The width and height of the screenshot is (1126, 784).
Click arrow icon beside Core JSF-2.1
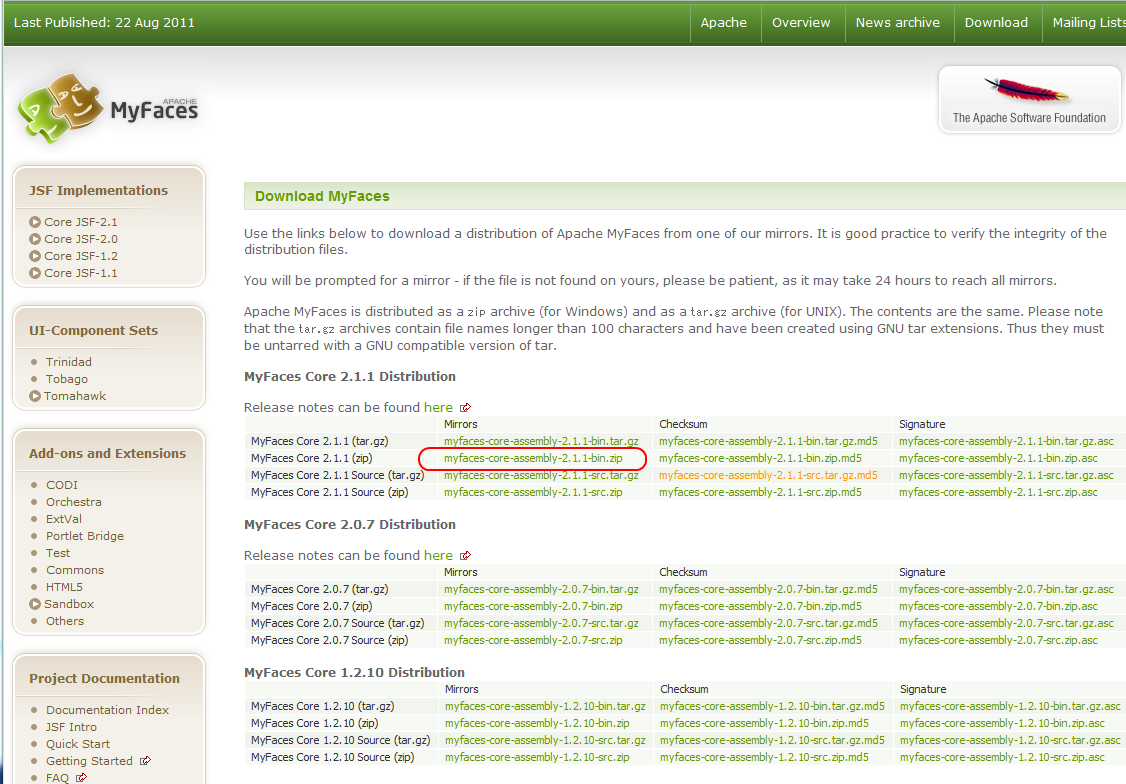[34, 222]
